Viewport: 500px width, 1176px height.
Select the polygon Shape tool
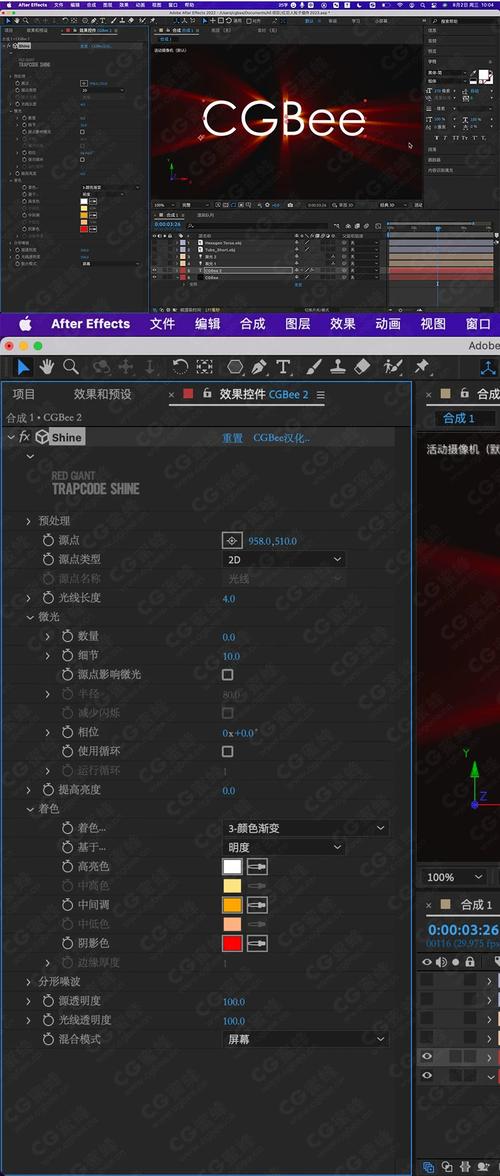point(235,366)
